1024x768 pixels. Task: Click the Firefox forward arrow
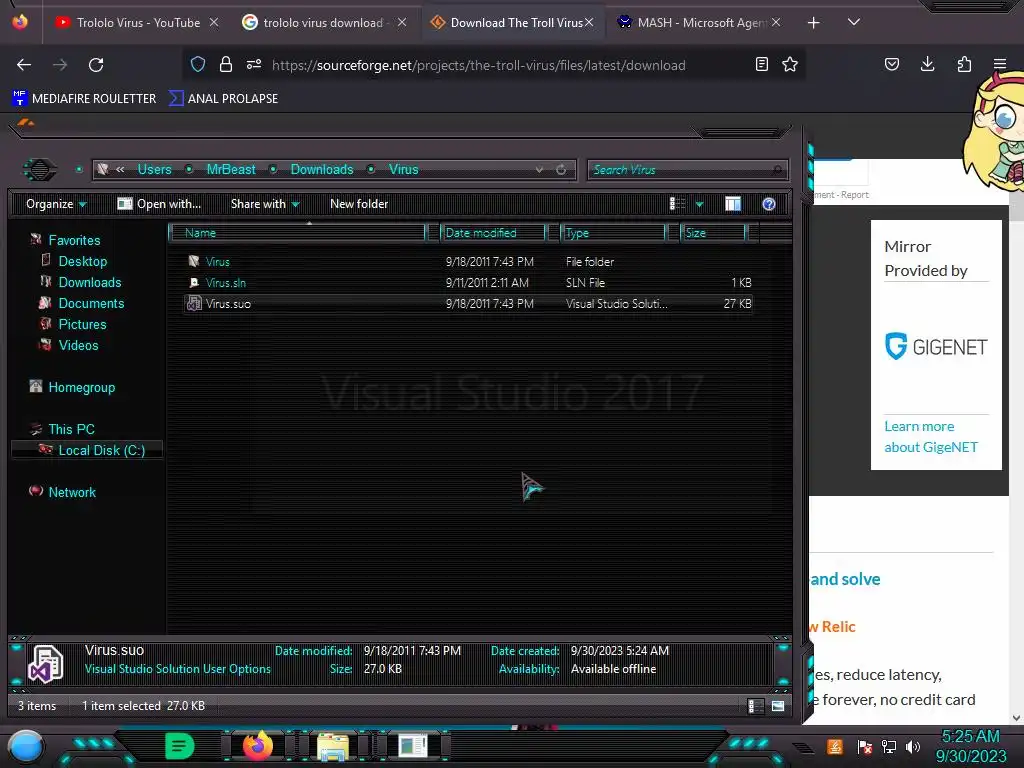[60, 65]
